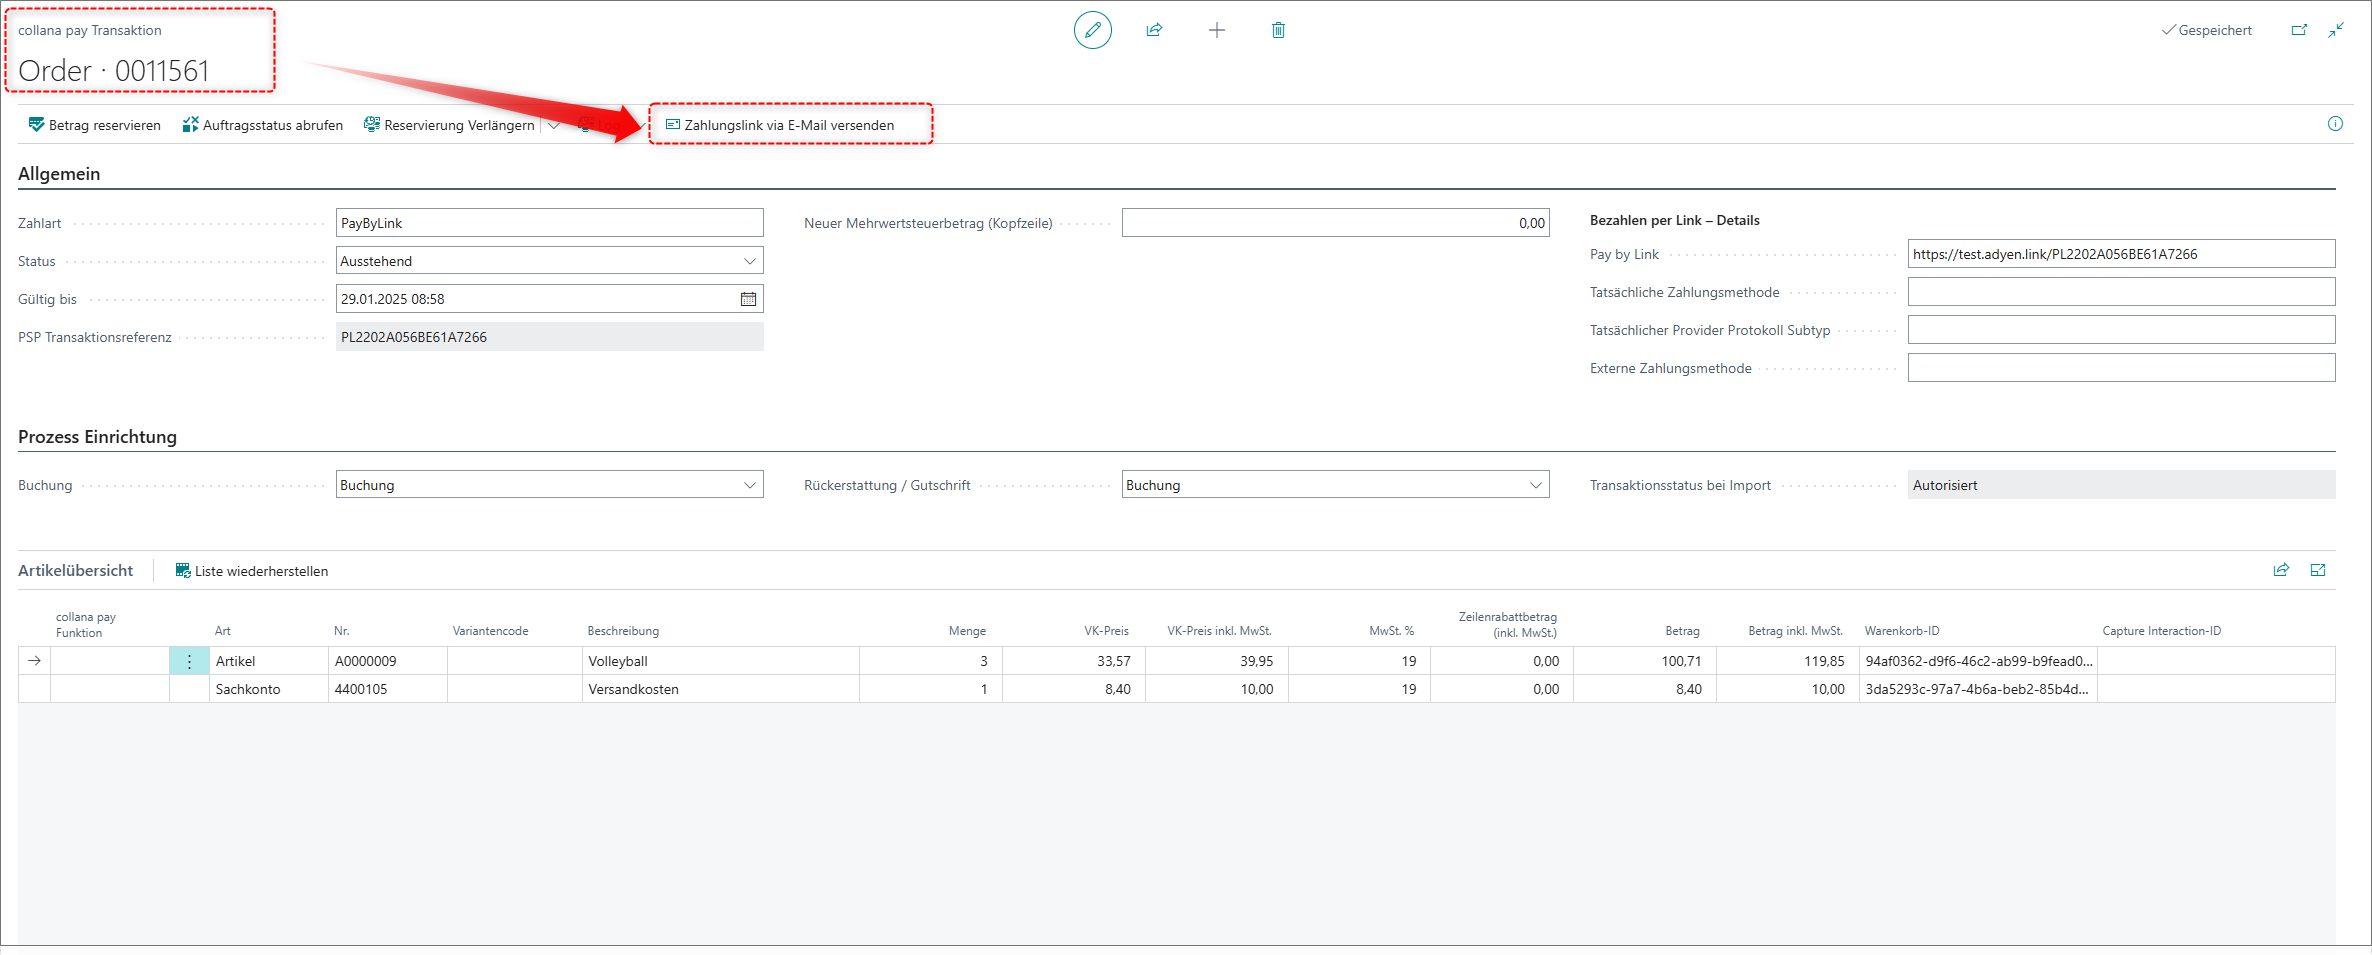The width and height of the screenshot is (2372, 955).
Task: Click the 4400105 account number cell
Action: (388, 689)
